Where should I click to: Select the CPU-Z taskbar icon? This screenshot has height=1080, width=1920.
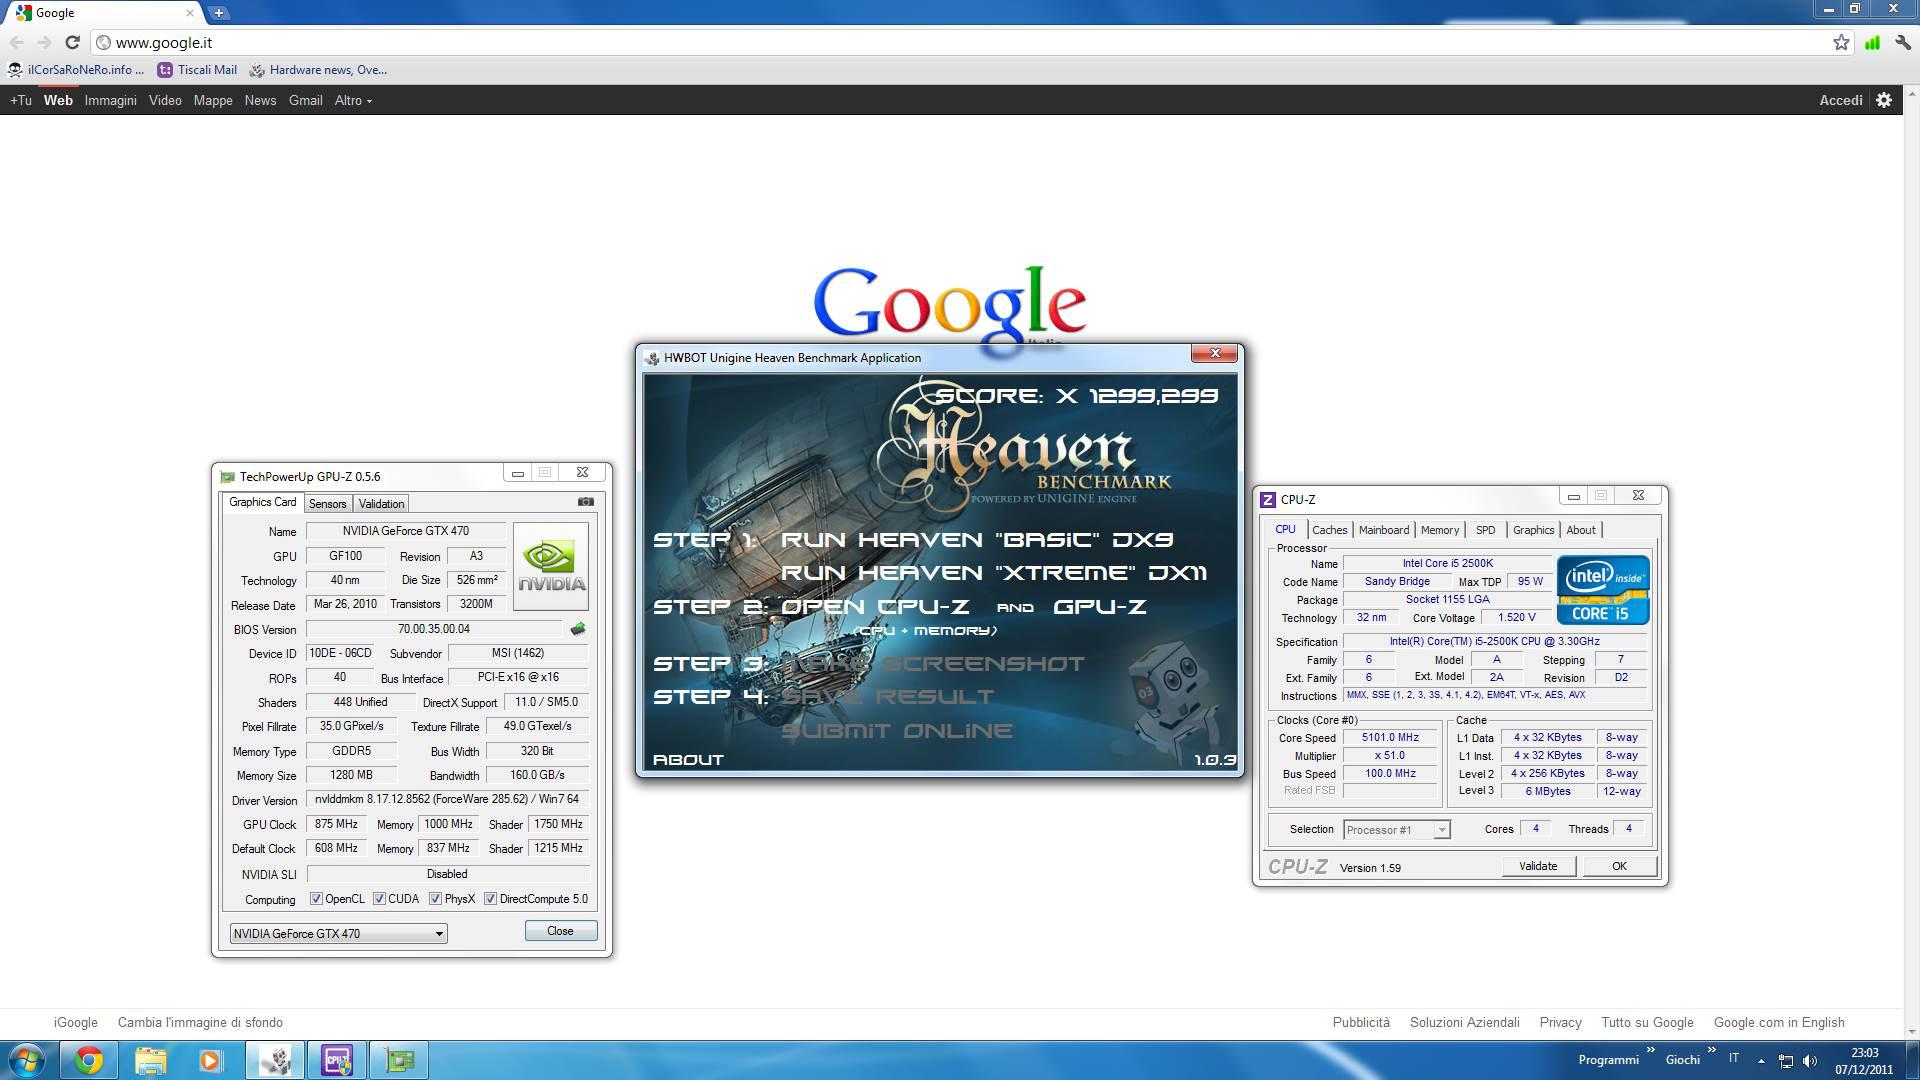tap(337, 1060)
